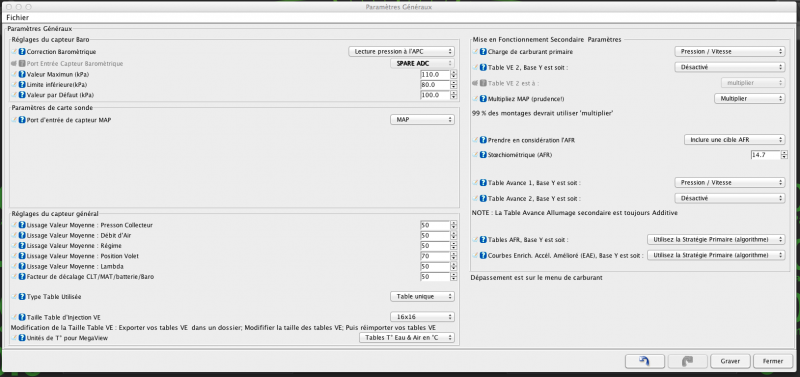Click help icon for Limite inférieure(kPa)
The width and height of the screenshot is (800, 377).
tap(22, 85)
